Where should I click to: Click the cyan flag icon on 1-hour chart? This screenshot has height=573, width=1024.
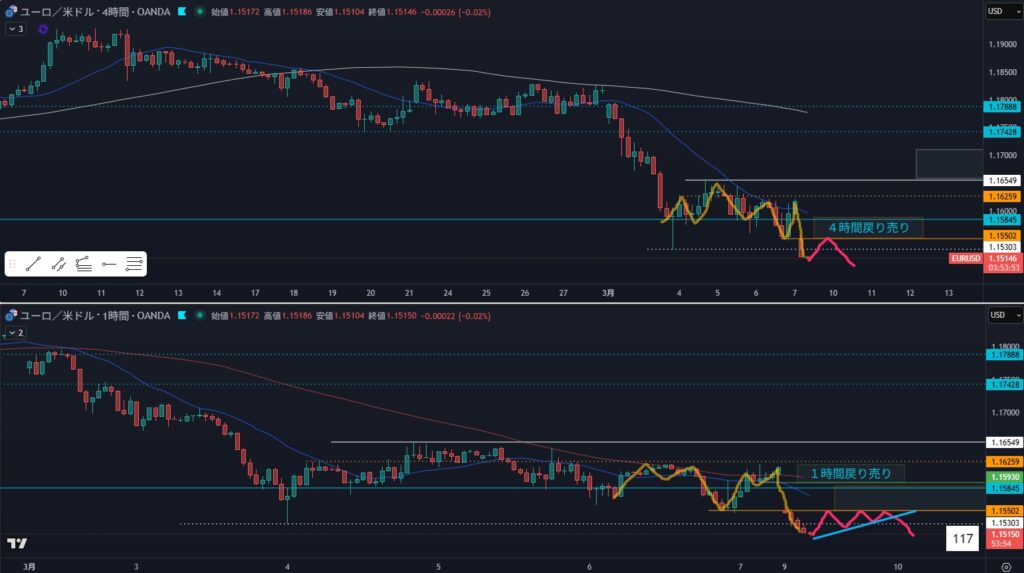tap(181, 315)
